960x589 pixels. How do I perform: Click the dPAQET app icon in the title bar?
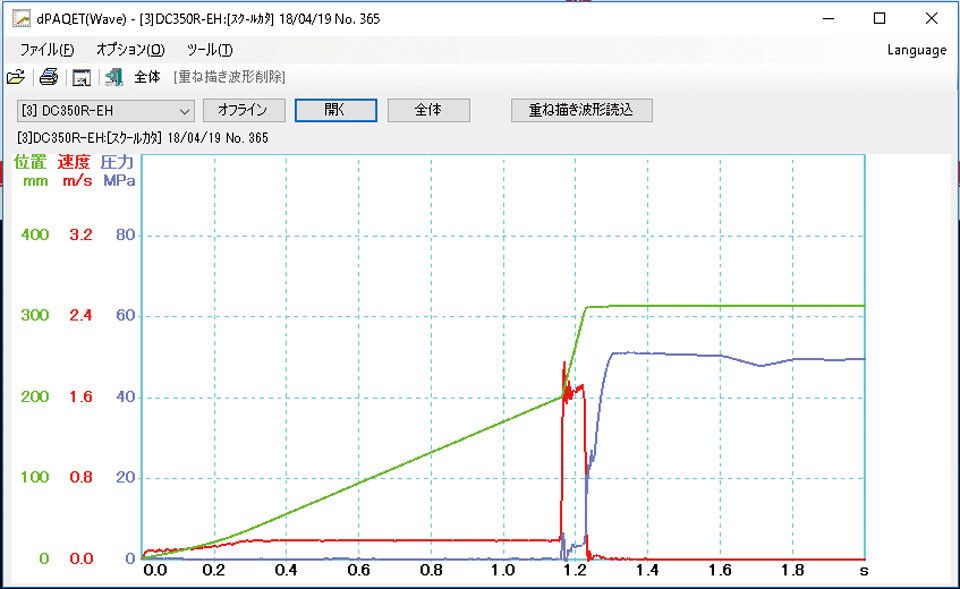[x=22, y=19]
